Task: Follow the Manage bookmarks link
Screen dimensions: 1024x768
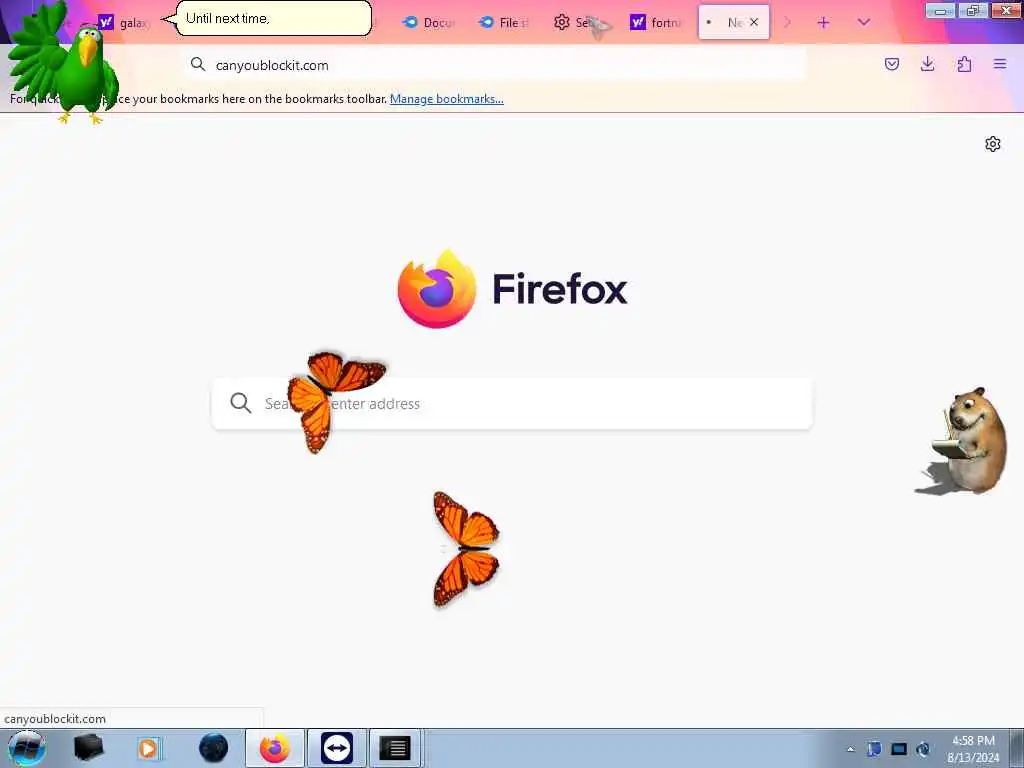Action: coord(447,99)
